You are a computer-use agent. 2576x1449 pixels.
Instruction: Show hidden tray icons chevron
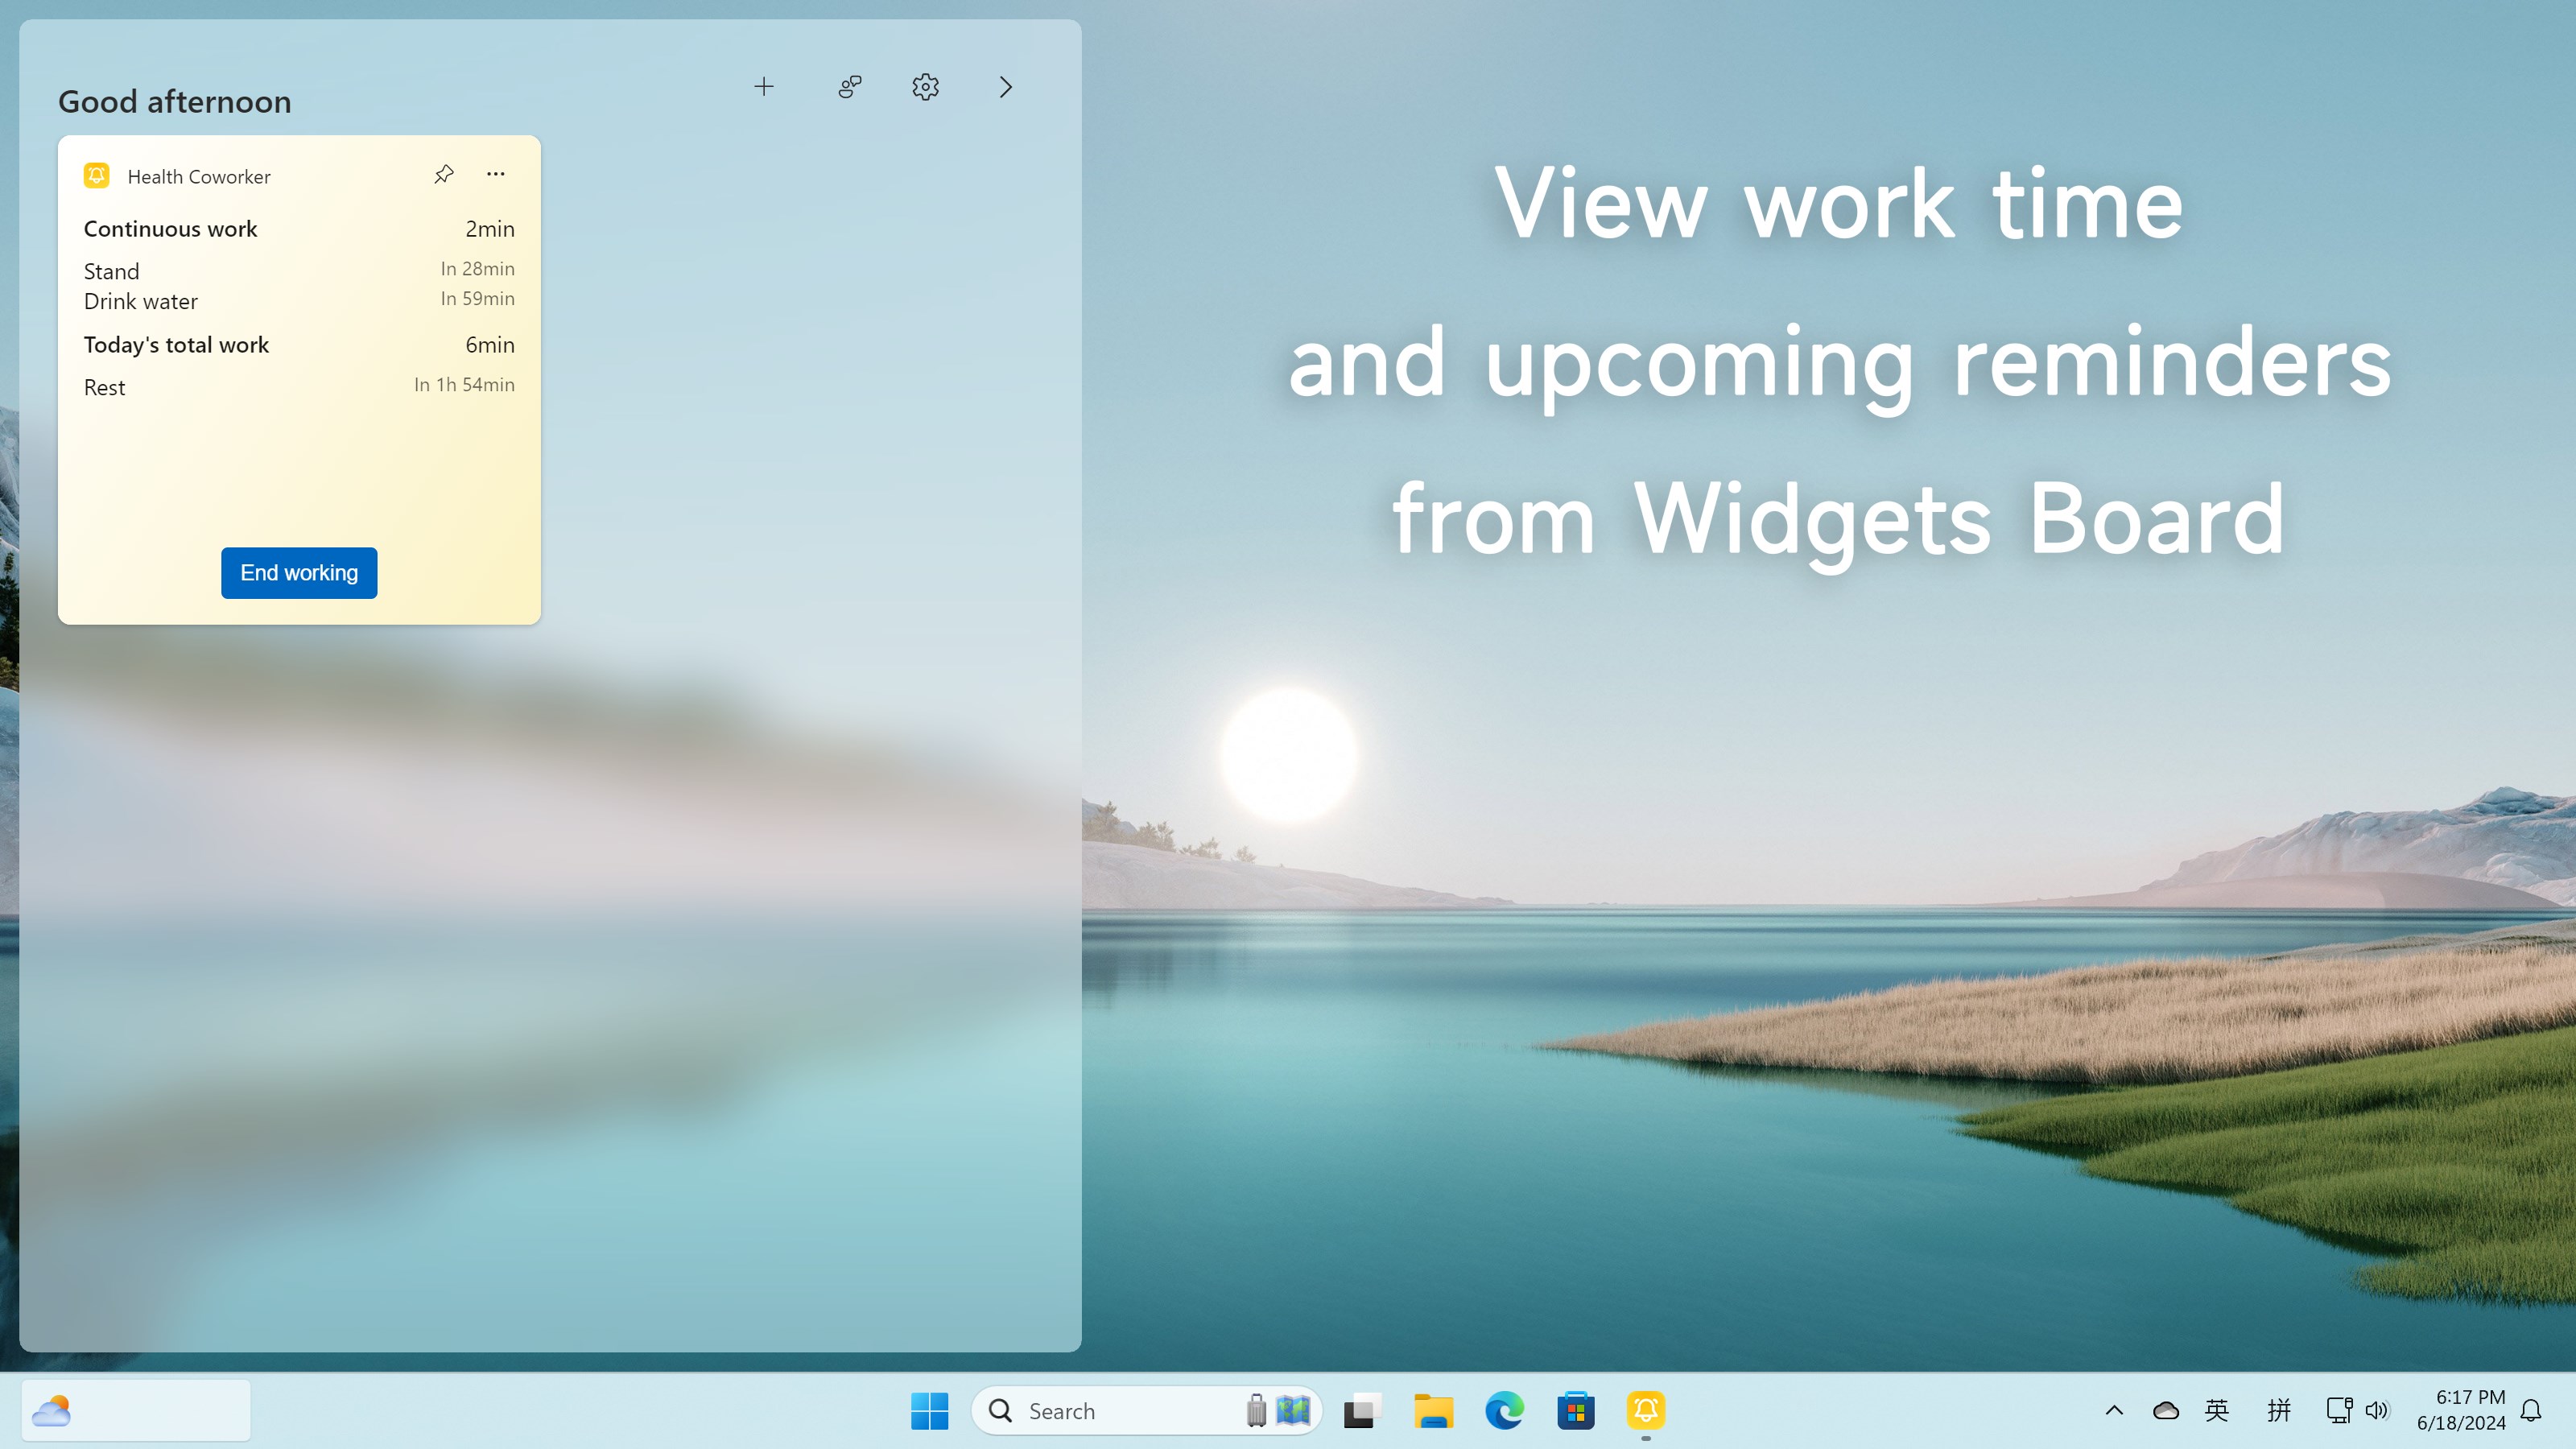[x=2114, y=1411]
